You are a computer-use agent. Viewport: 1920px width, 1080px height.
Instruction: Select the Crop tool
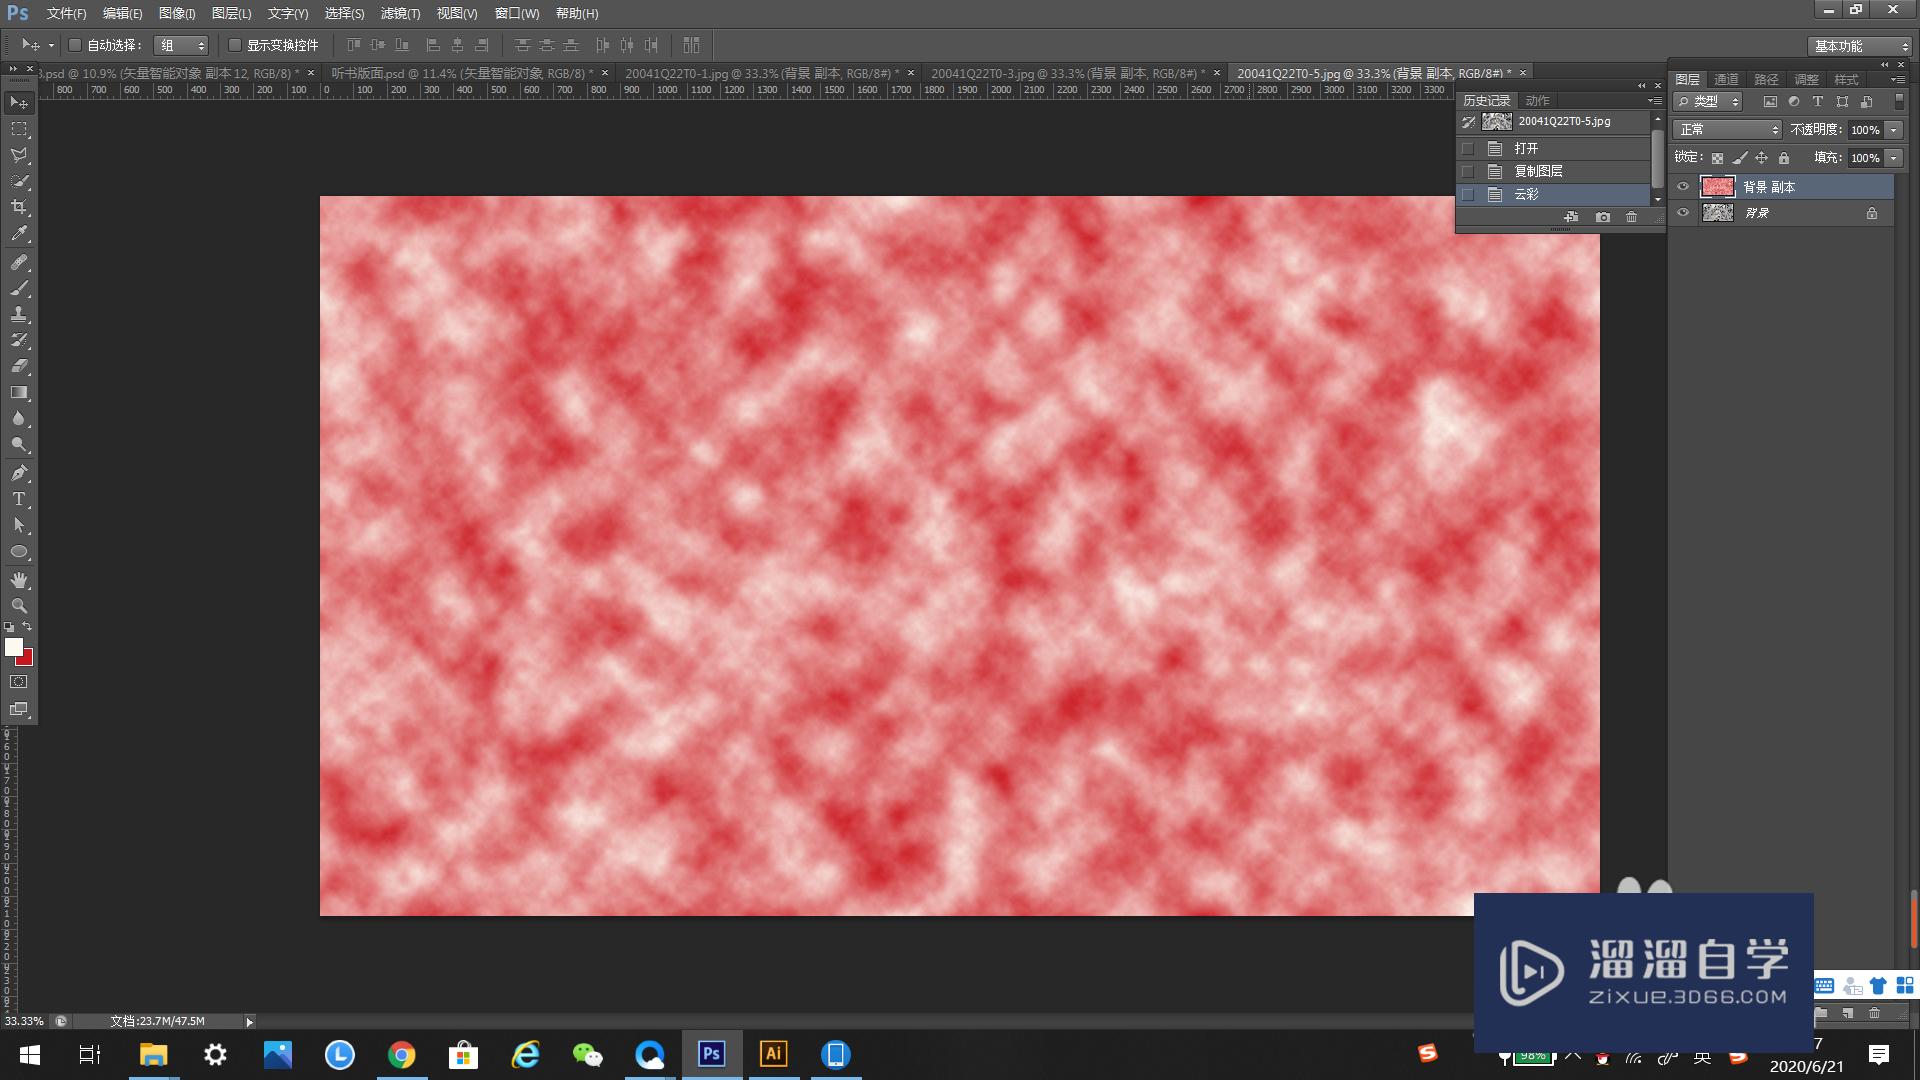(x=19, y=207)
